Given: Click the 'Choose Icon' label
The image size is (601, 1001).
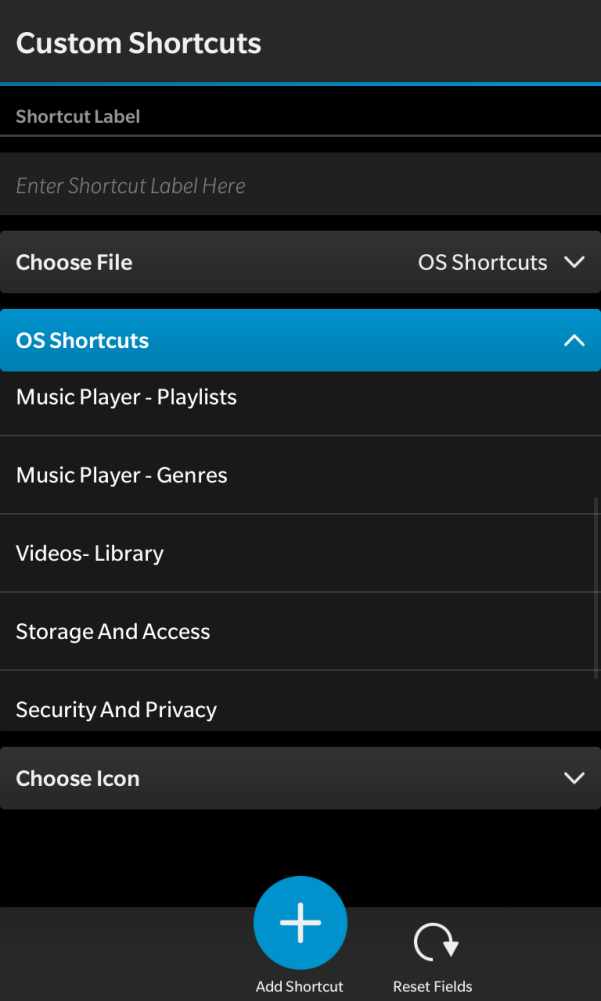Looking at the screenshot, I should [78, 778].
